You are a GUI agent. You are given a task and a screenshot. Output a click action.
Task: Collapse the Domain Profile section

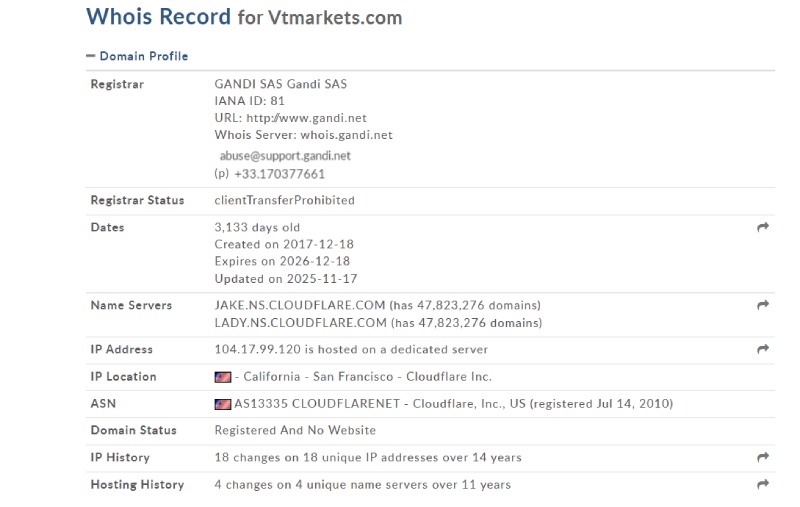pyautogui.click(x=137, y=56)
